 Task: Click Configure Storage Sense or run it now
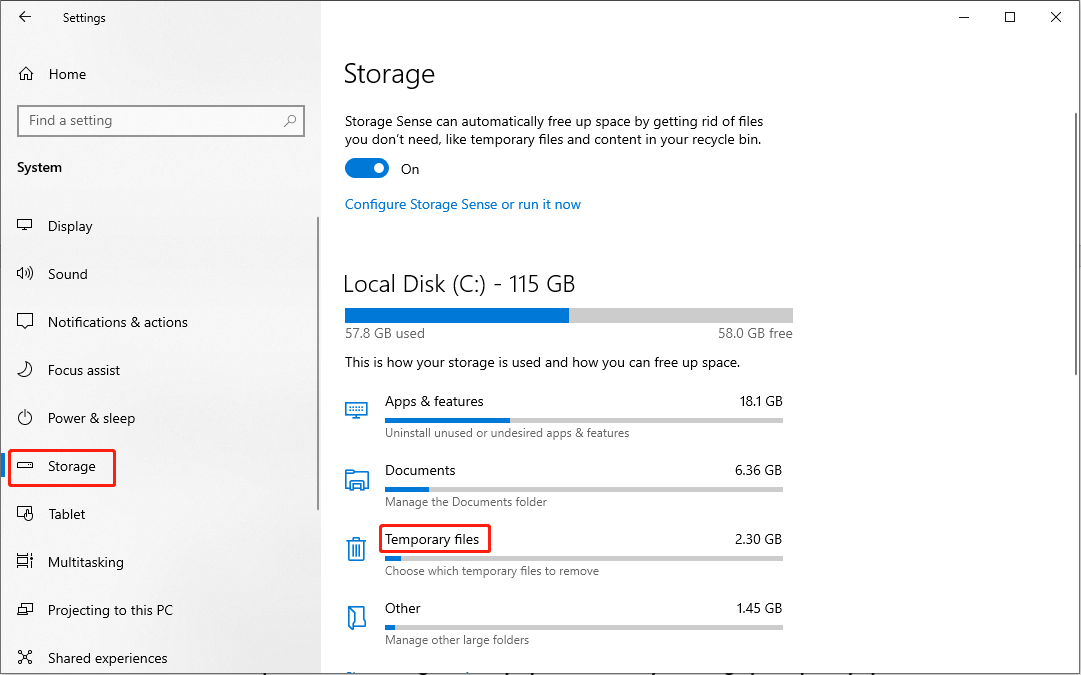462,204
